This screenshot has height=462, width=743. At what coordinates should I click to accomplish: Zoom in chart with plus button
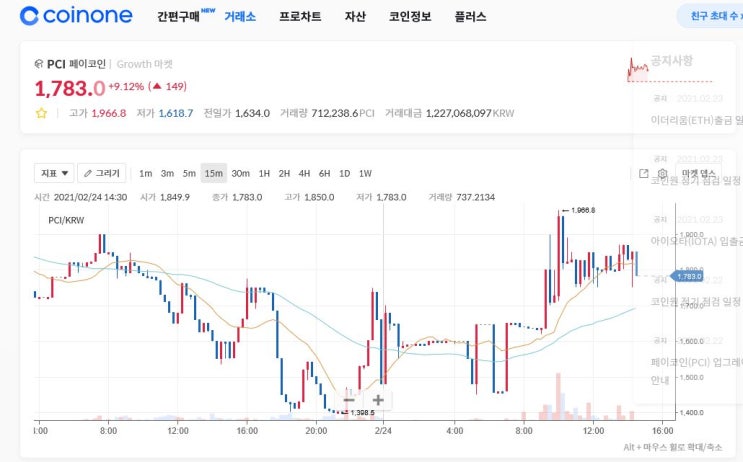[x=378, y=400]
